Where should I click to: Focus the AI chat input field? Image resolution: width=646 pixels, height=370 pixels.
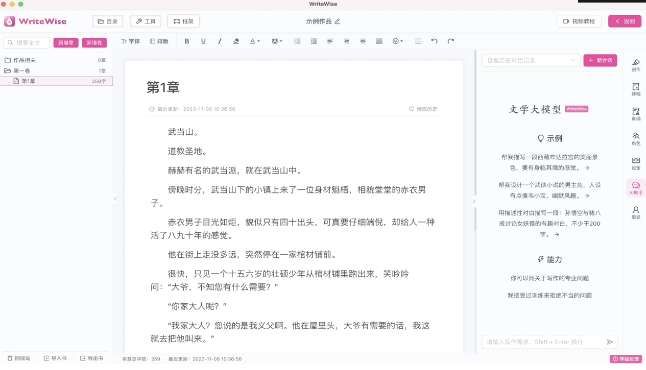click(542, 342)
